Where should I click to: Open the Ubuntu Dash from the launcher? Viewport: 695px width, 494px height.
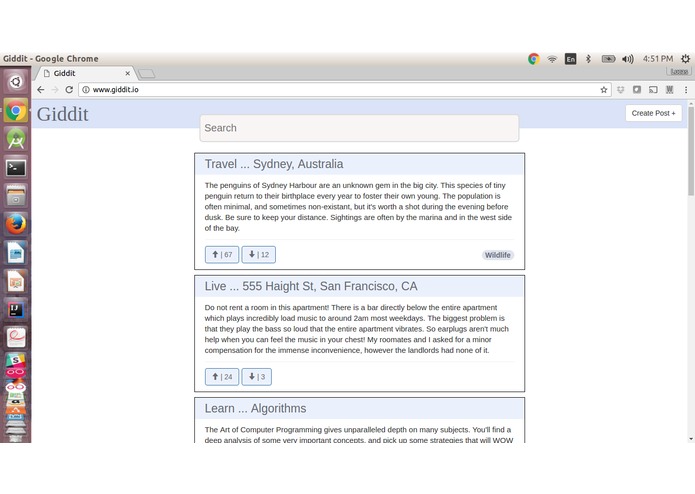16,82
